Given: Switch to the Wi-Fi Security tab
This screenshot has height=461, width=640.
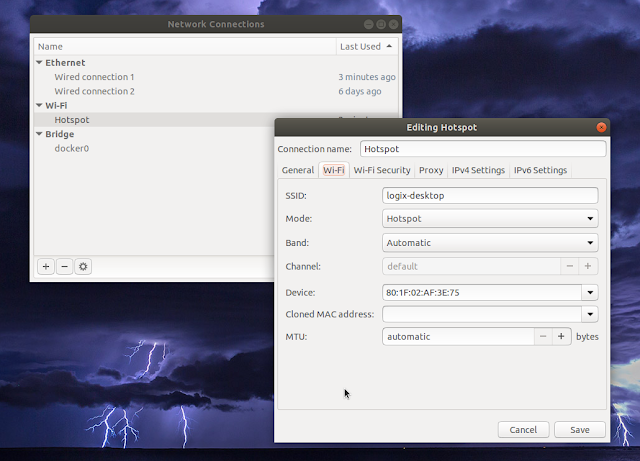Looking at the screenshot, I should pyautogui.click(x=382, y=170).
